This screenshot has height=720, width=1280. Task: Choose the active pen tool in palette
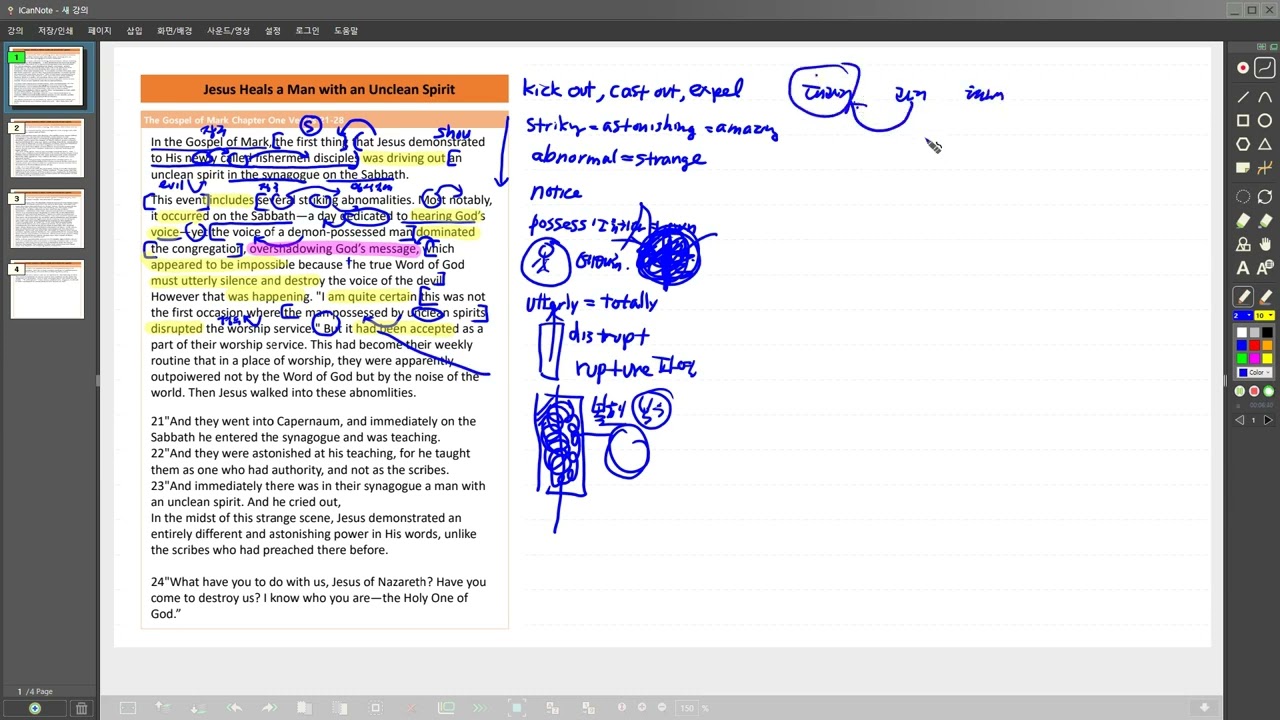[1243, 297]
